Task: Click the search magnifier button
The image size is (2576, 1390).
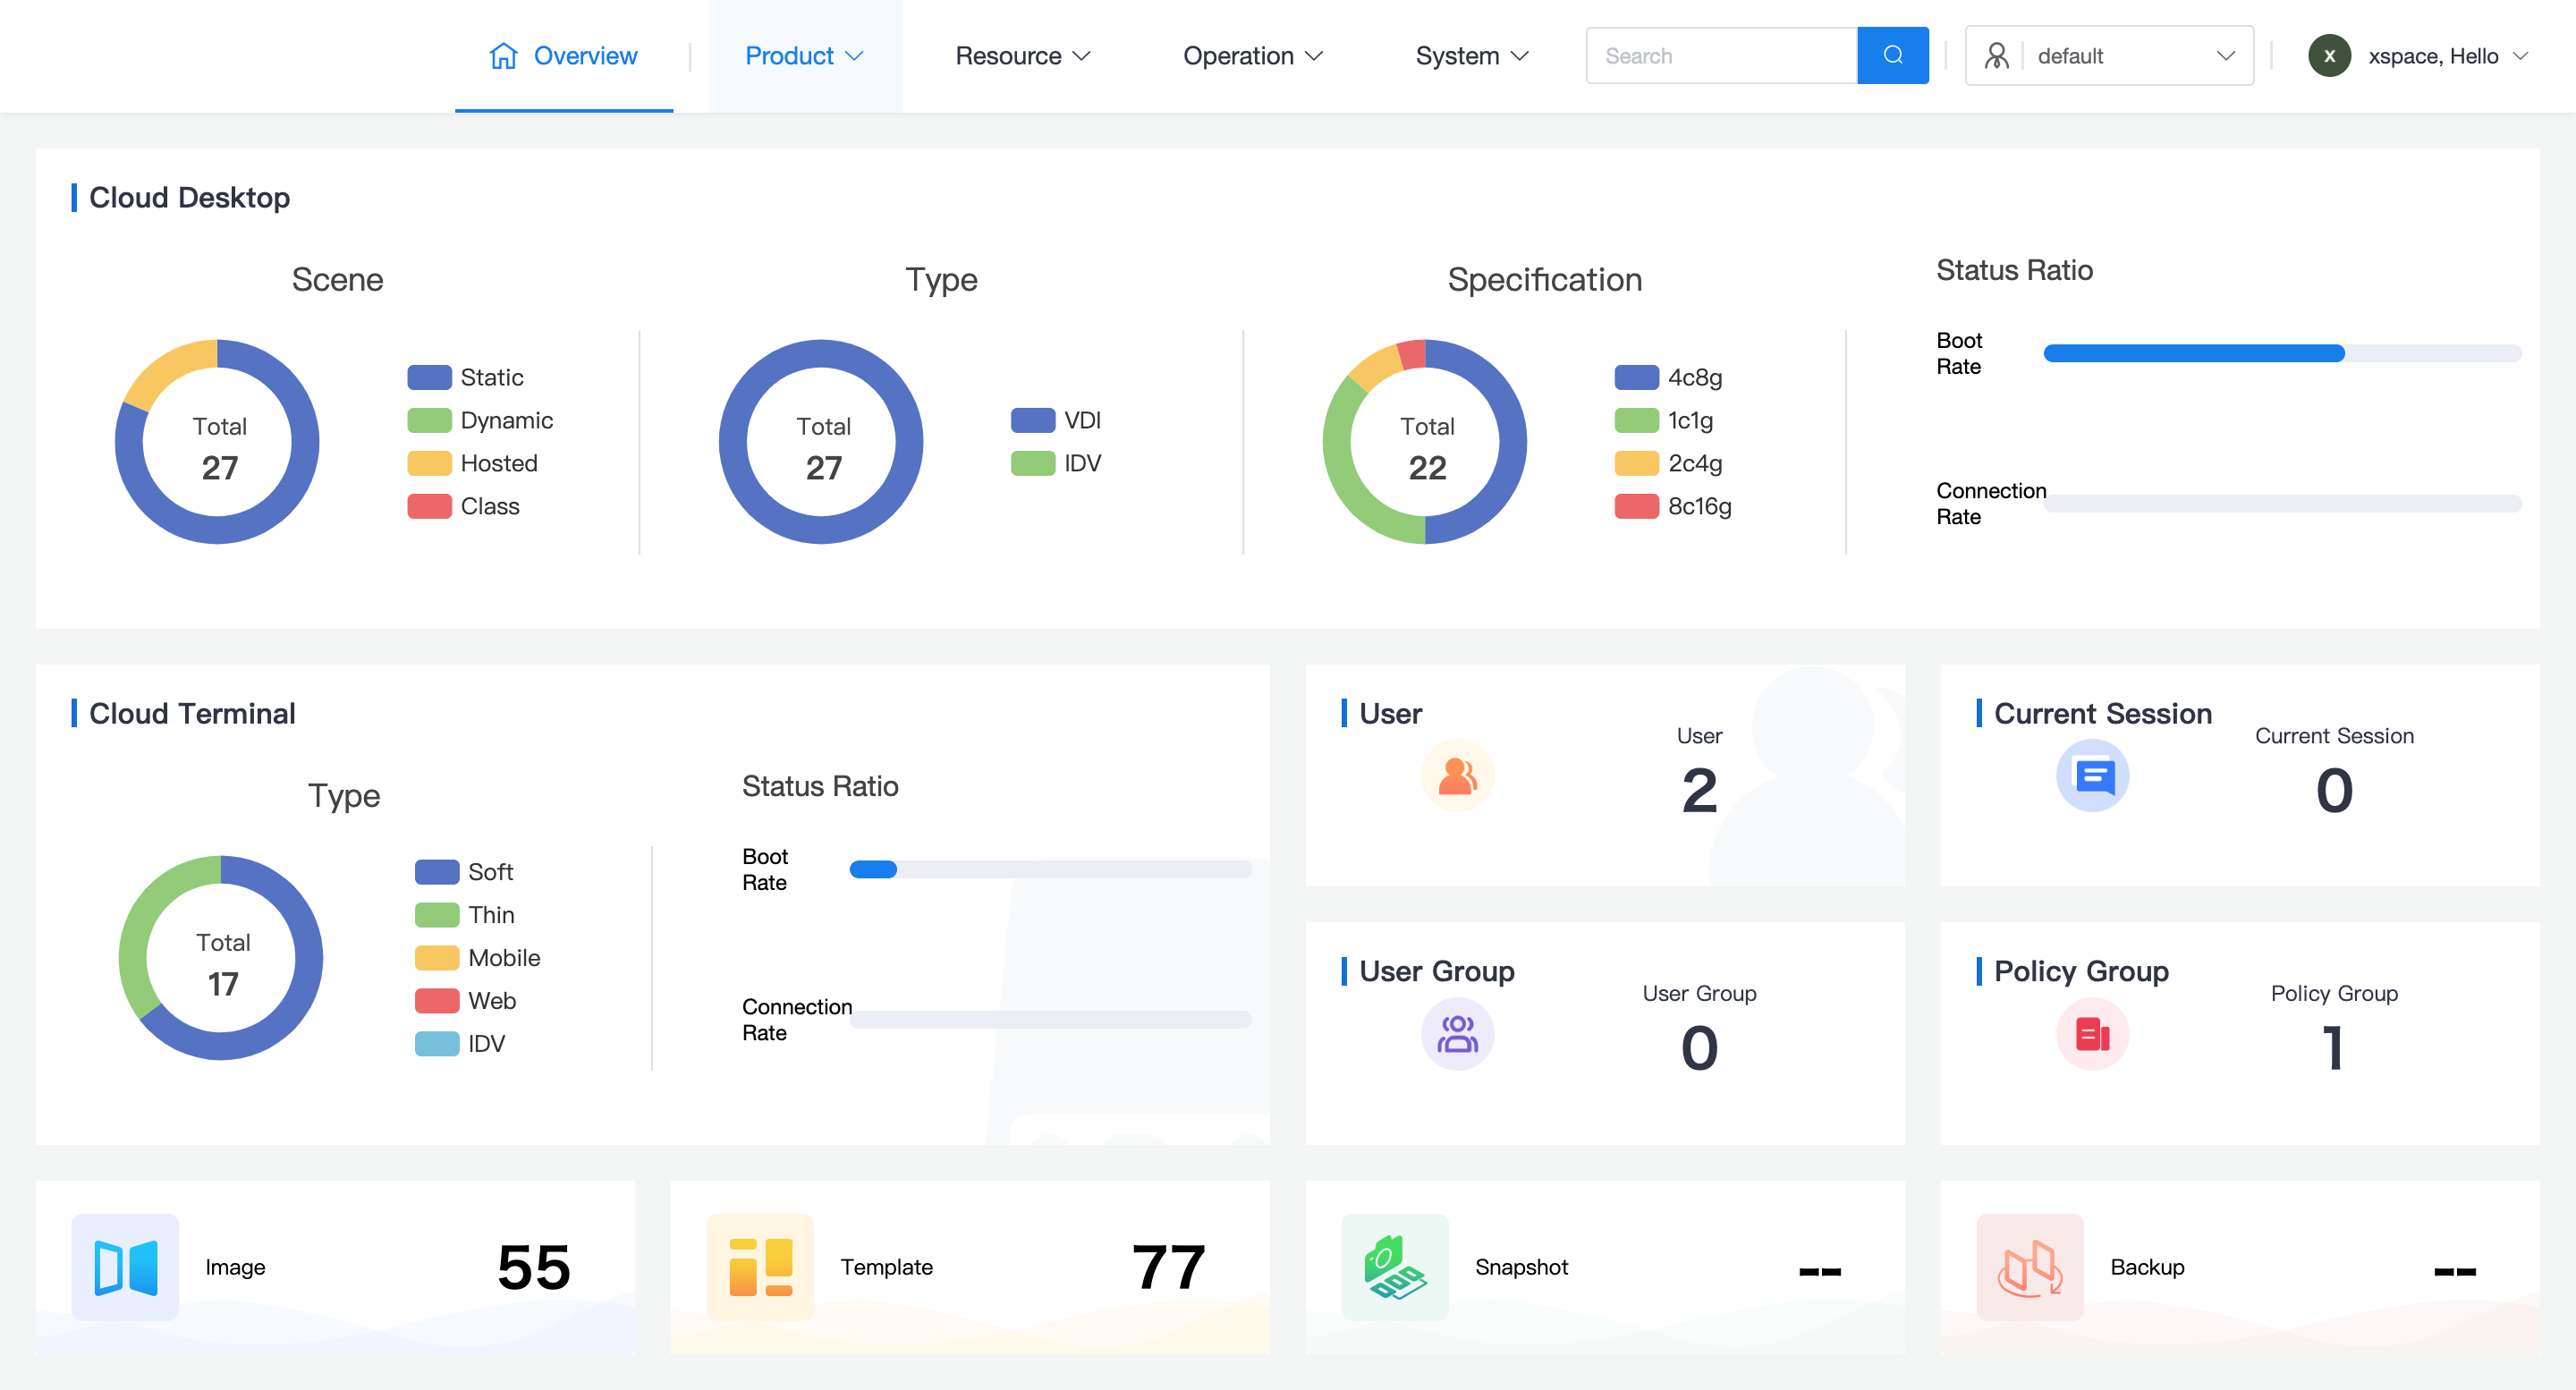Action: pos(1892,55)
